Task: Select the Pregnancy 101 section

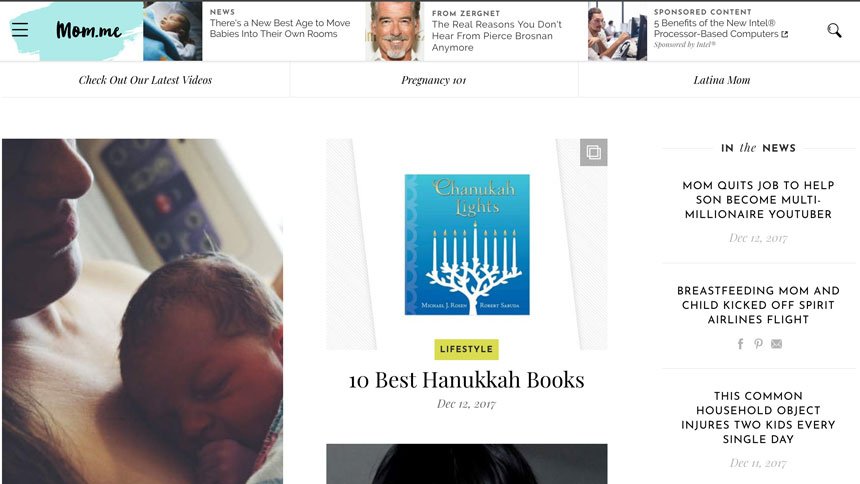Action: click(x=433, y=80)
